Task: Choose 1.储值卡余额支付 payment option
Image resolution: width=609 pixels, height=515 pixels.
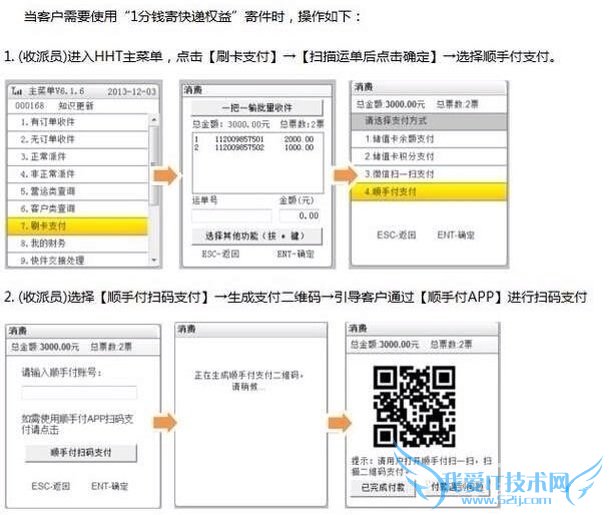Action: (429, 139)
